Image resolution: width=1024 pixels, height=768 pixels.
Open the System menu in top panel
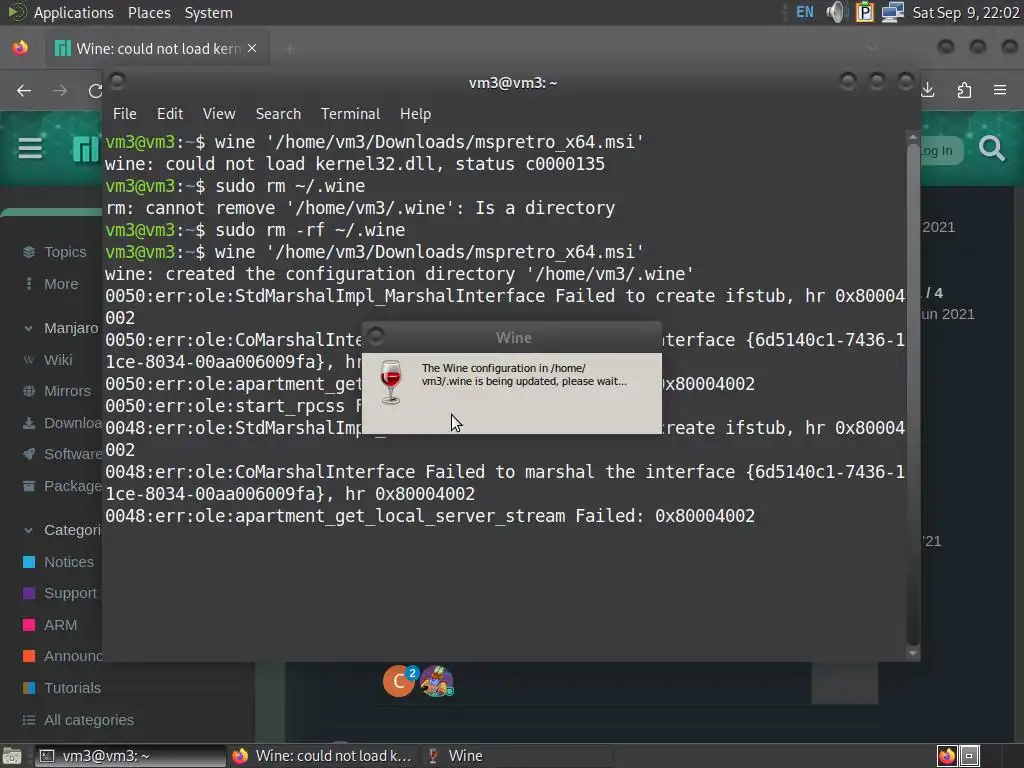208,12
